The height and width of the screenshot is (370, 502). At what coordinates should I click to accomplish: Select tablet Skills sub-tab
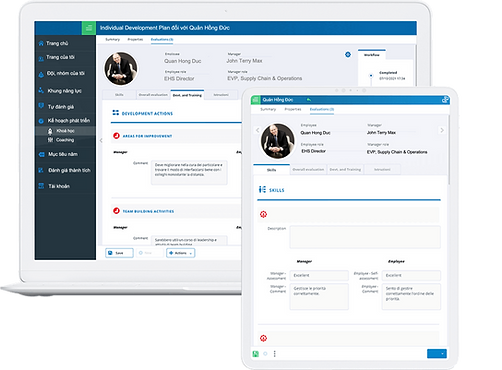tap(271, 170)
